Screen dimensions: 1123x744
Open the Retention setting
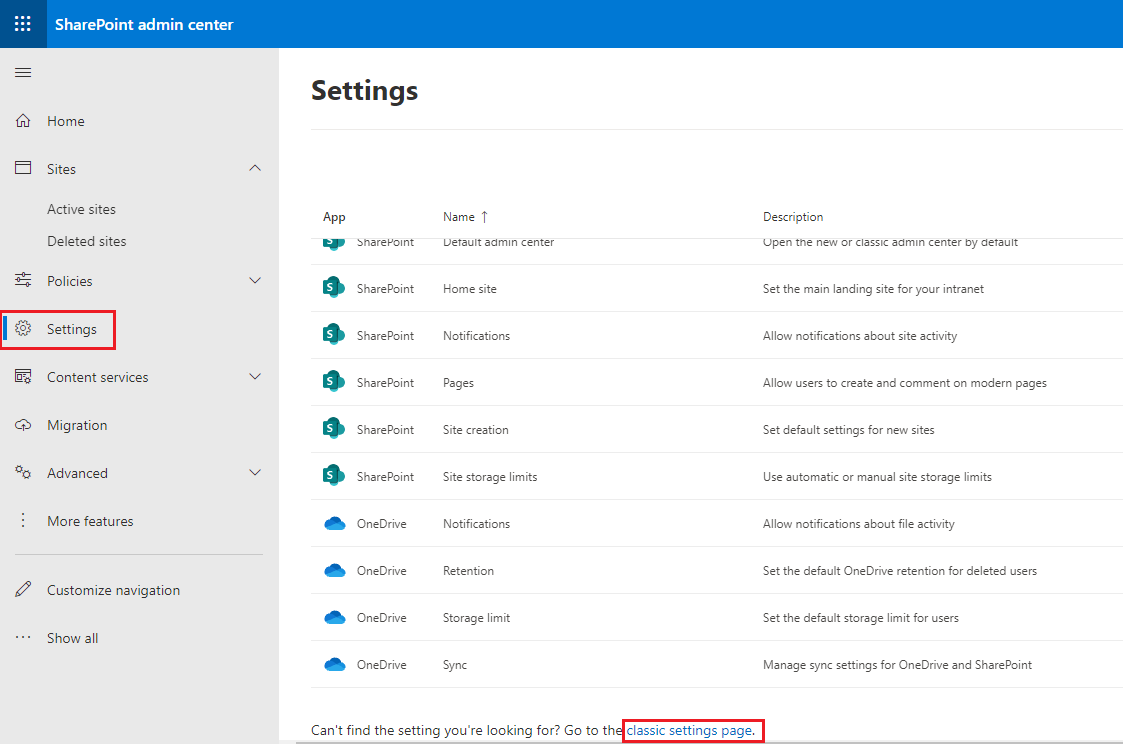pos(468,571)
